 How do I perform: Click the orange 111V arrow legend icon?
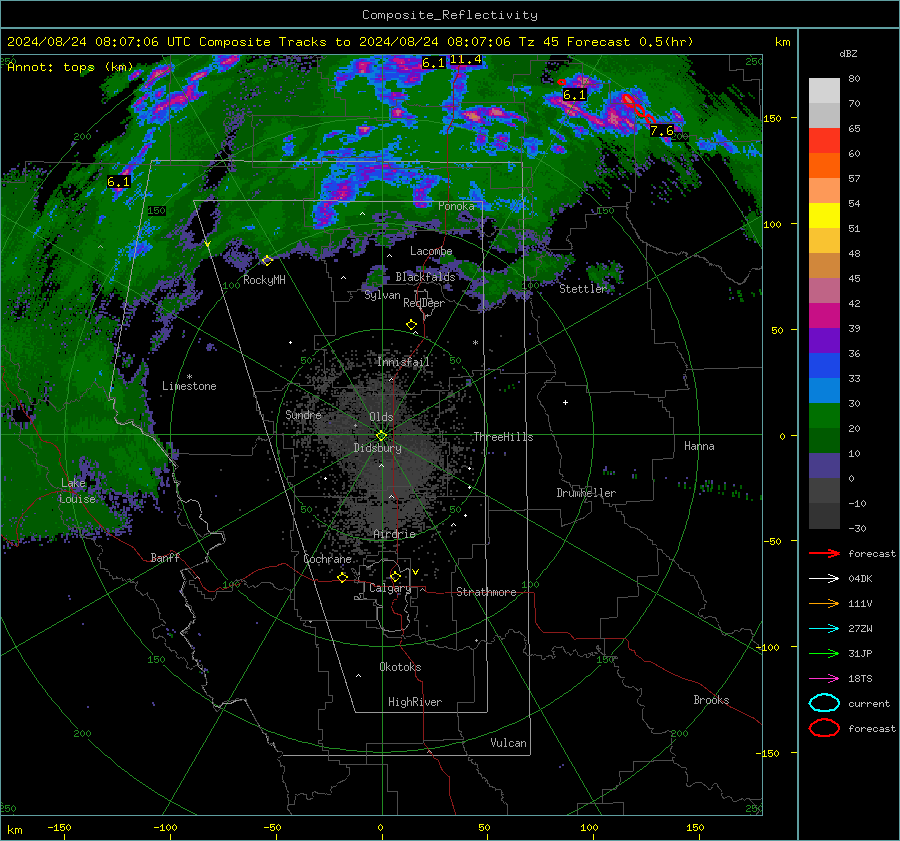pos(824,603)
